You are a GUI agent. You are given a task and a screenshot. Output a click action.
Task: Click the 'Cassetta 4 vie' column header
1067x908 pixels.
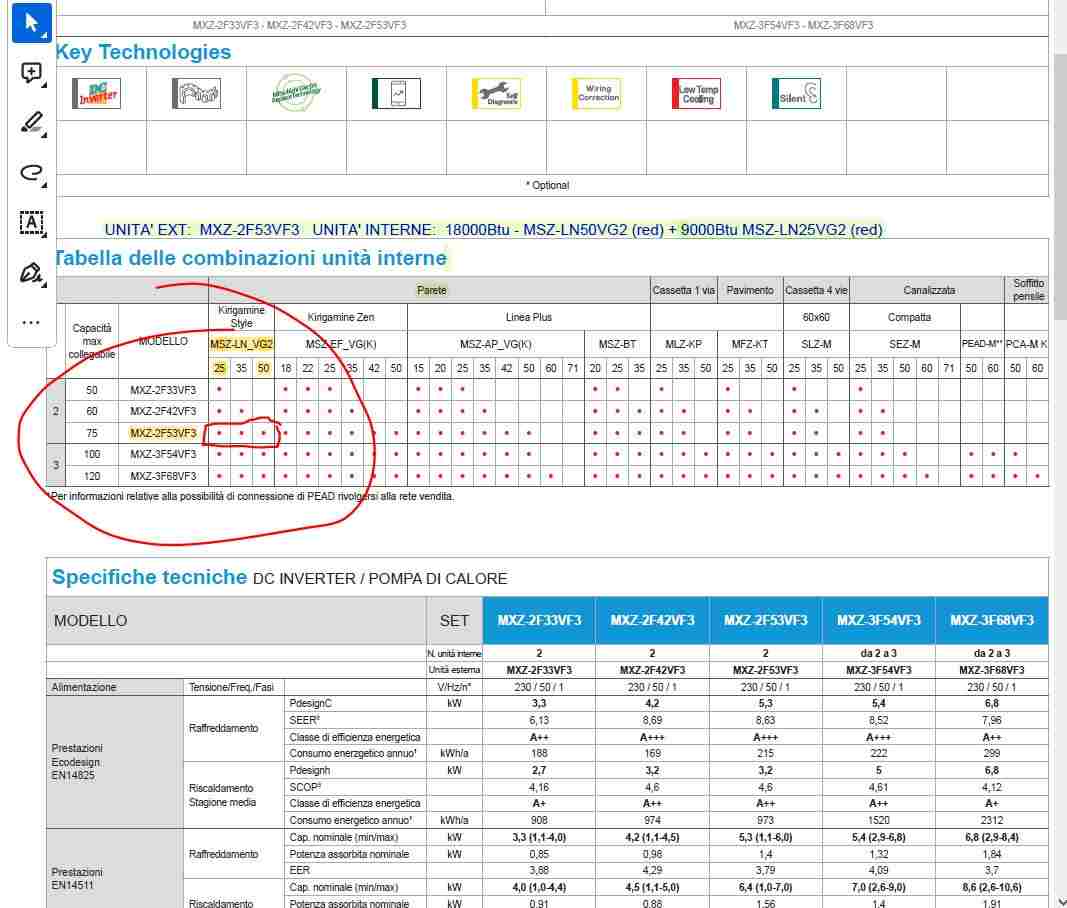[x=816, y=291]
